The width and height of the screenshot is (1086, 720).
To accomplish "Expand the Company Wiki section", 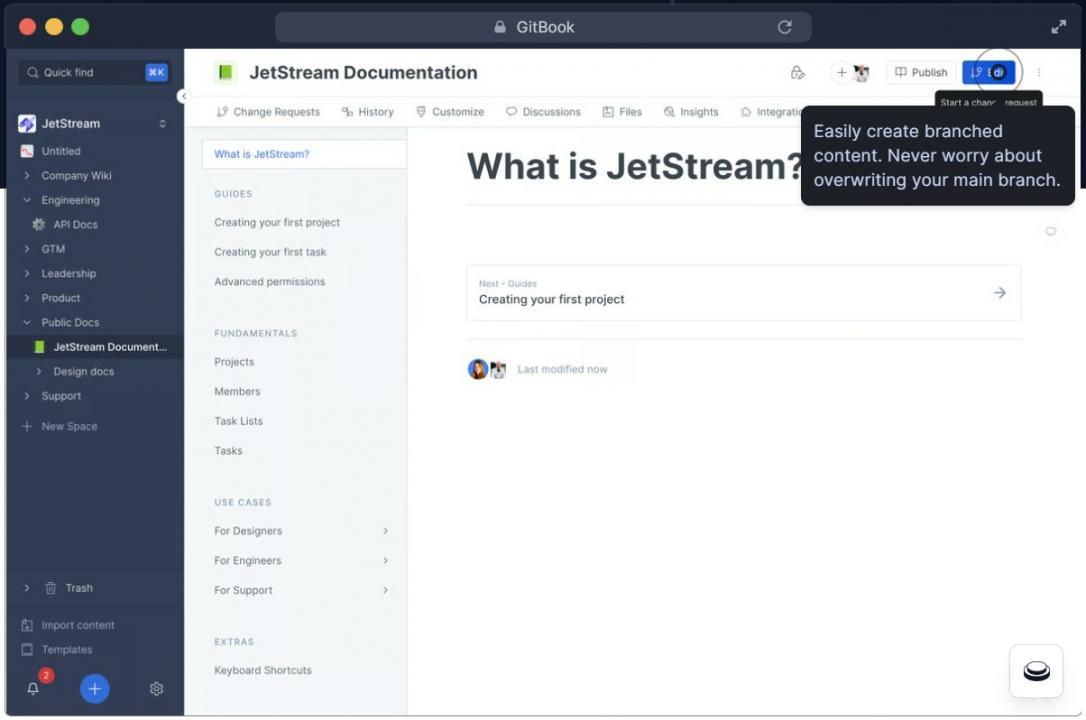I will tap(27, 176).
